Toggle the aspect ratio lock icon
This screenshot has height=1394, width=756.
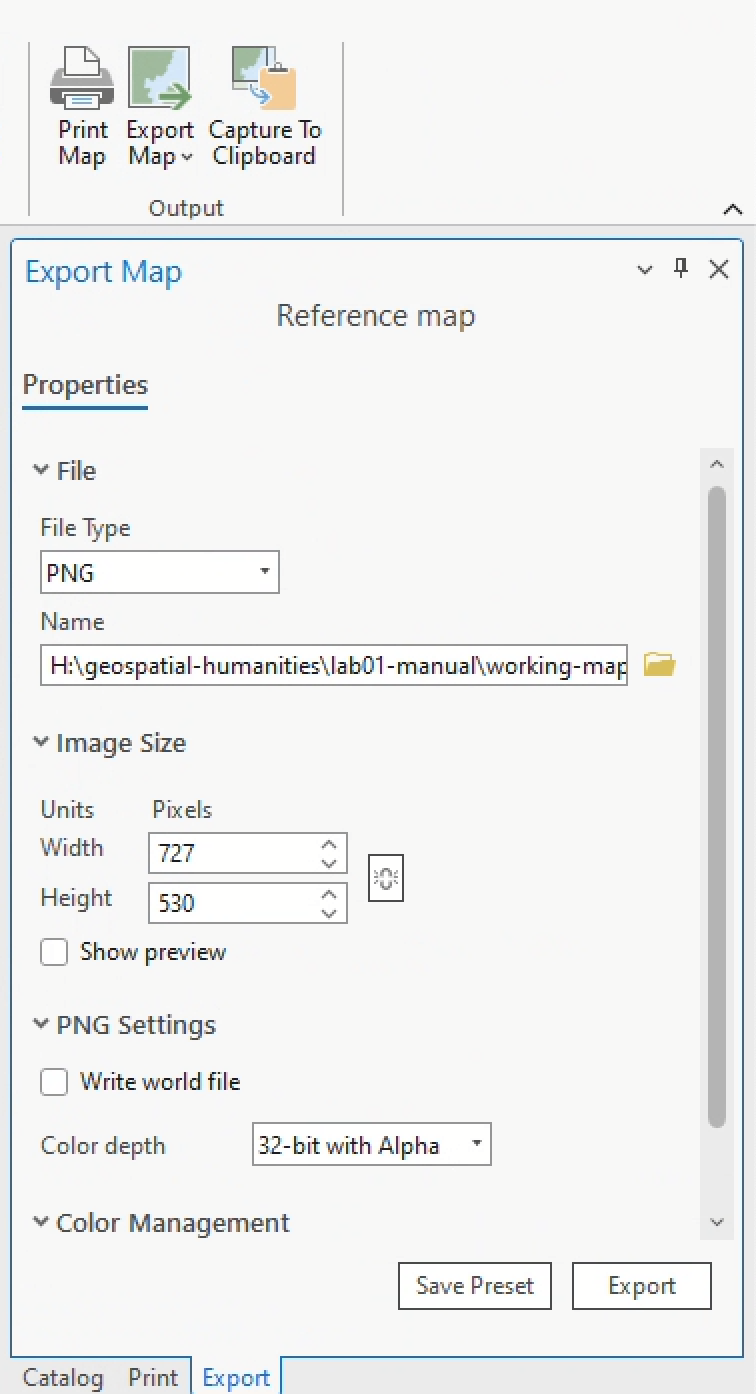386,878
